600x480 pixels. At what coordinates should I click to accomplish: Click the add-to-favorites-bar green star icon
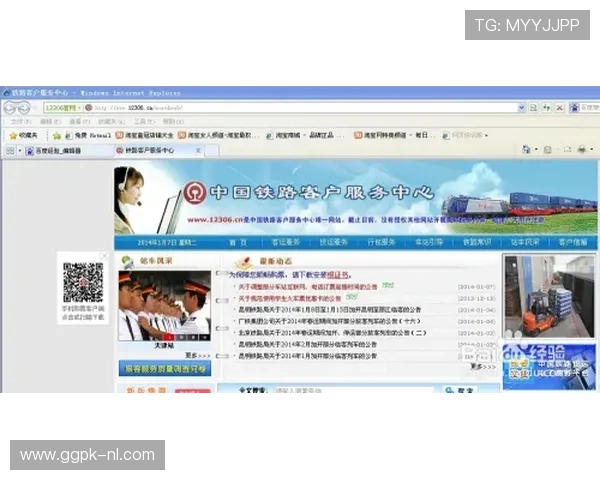(x=57, y=136)
